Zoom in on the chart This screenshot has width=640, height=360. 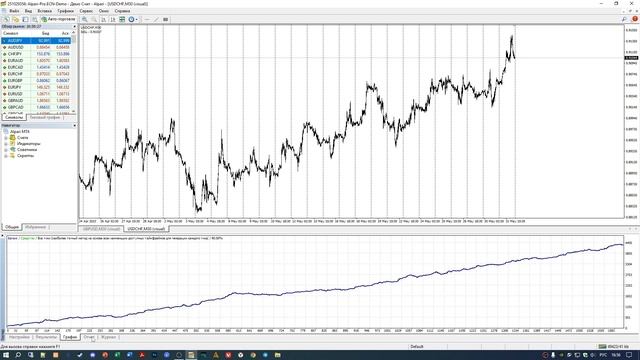[85, 19]
